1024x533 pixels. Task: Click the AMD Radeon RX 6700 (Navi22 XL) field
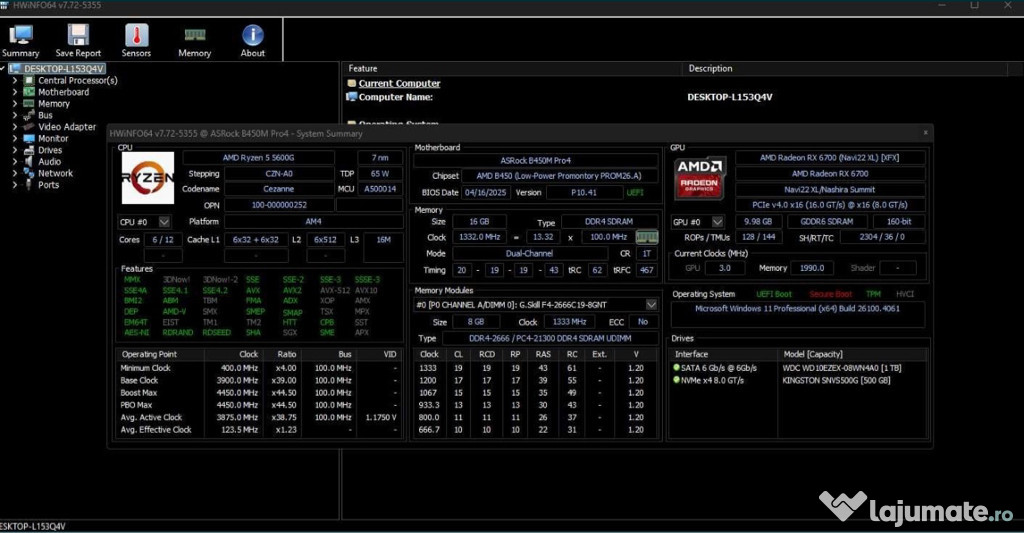(829, 158)
